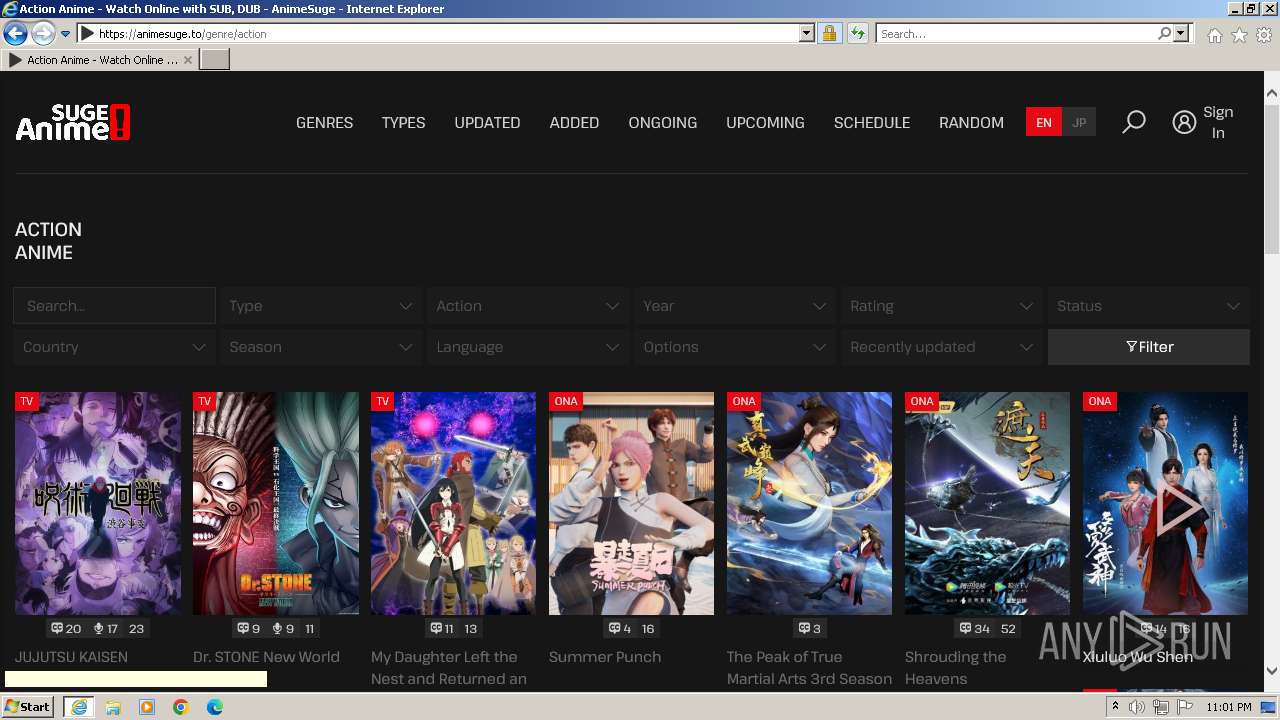Click the Jujutsu Kaisen poster thumbnail

point(98,503)
